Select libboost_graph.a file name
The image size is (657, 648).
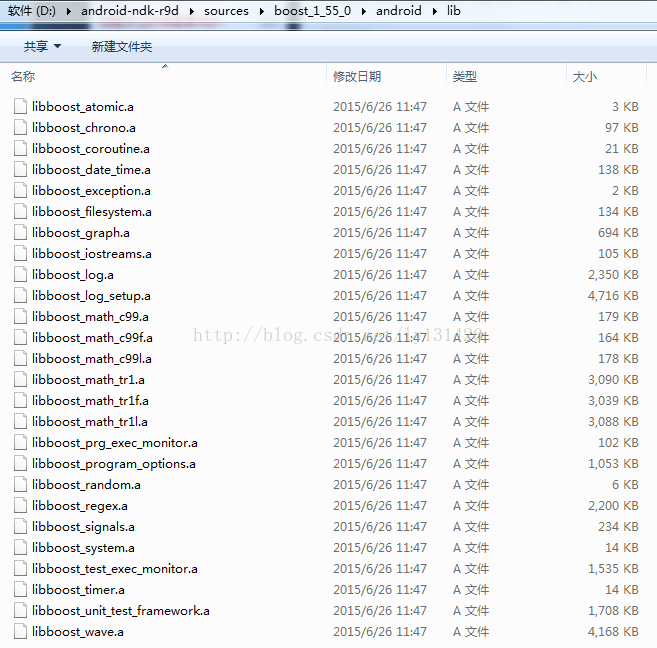pyautogui.click(x=81, y=232)
